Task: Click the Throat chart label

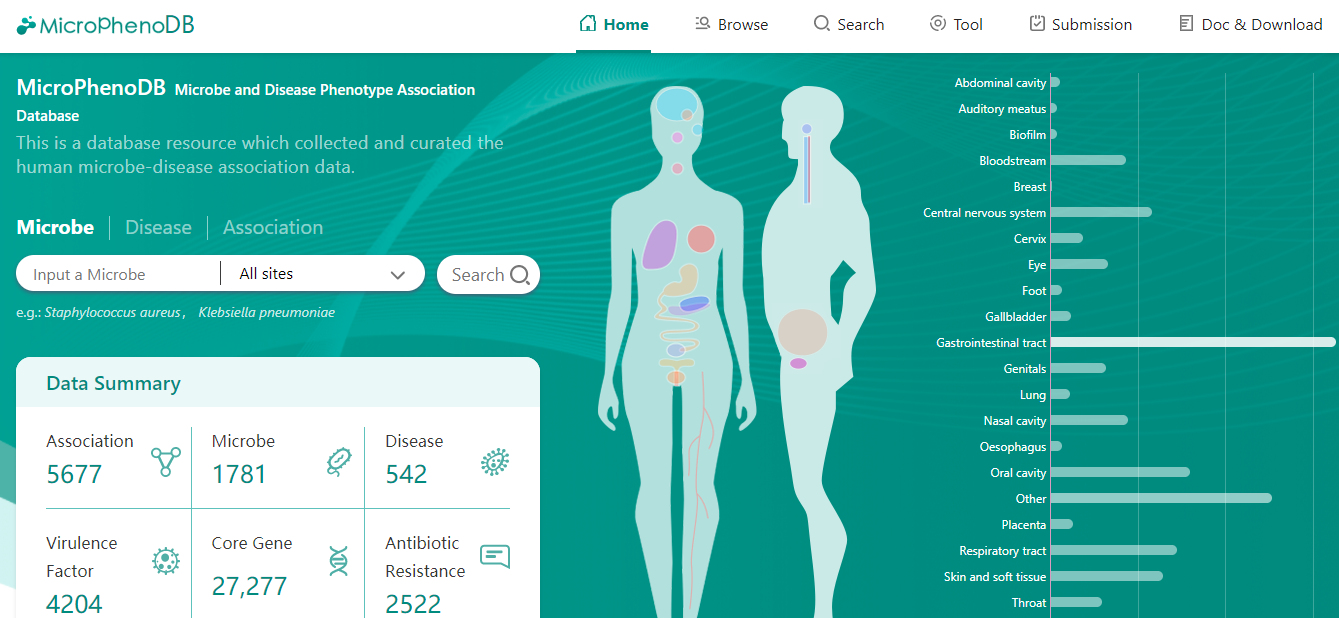Action: [x=1029, y=603]
